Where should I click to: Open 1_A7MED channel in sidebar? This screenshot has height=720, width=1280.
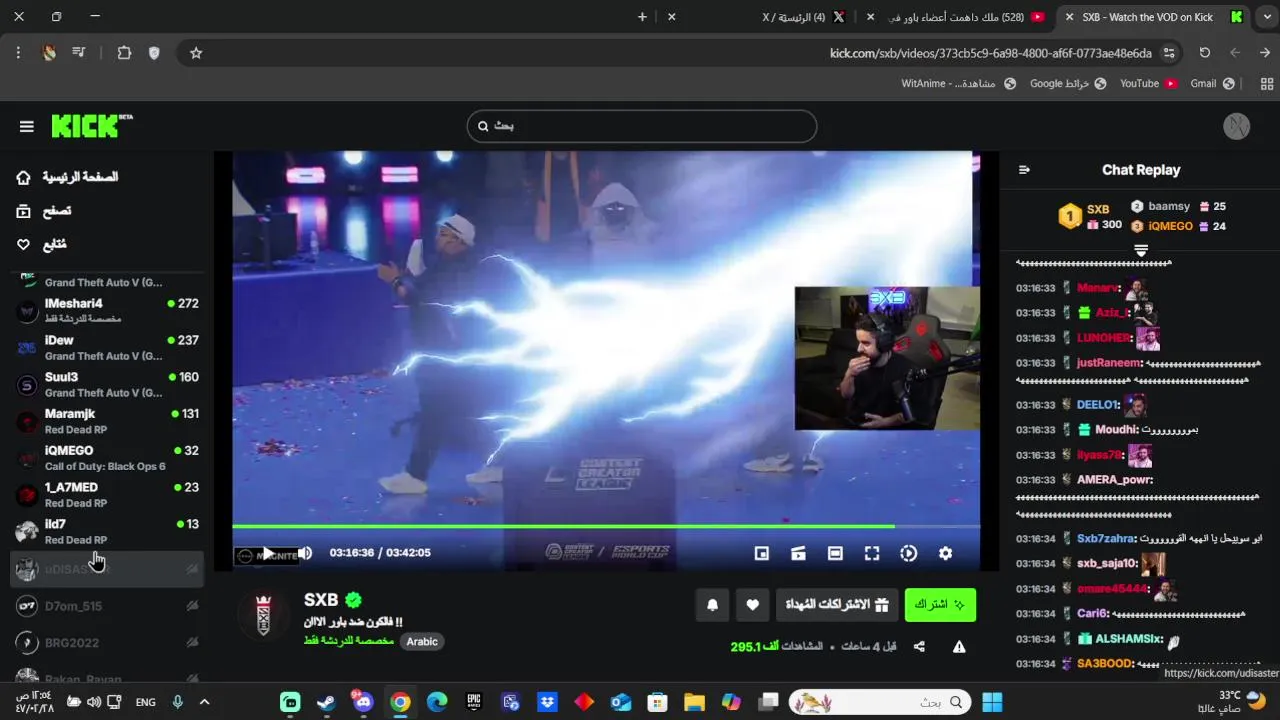tap(107, 495)
